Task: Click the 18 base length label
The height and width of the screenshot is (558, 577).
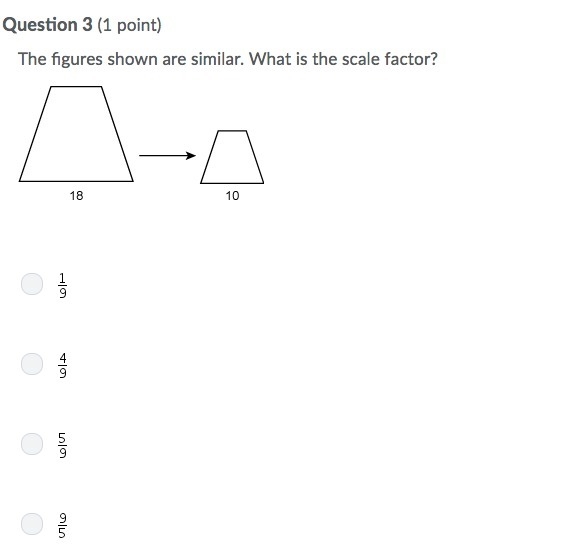Action: click(x=77, y=196)
